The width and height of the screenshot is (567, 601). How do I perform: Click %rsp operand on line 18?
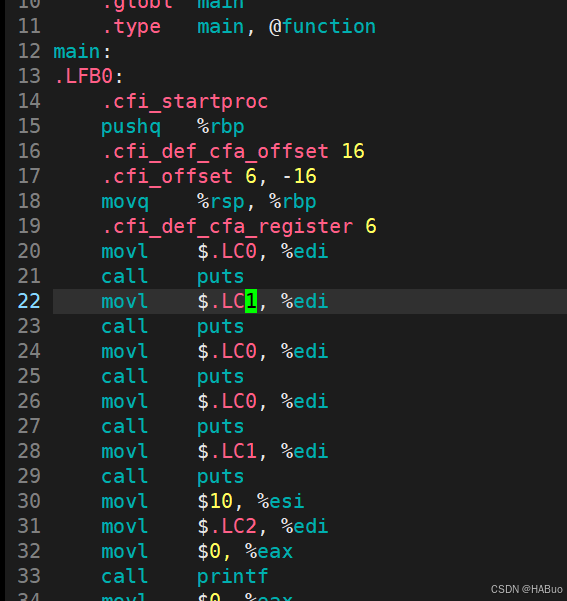(220, 202)
